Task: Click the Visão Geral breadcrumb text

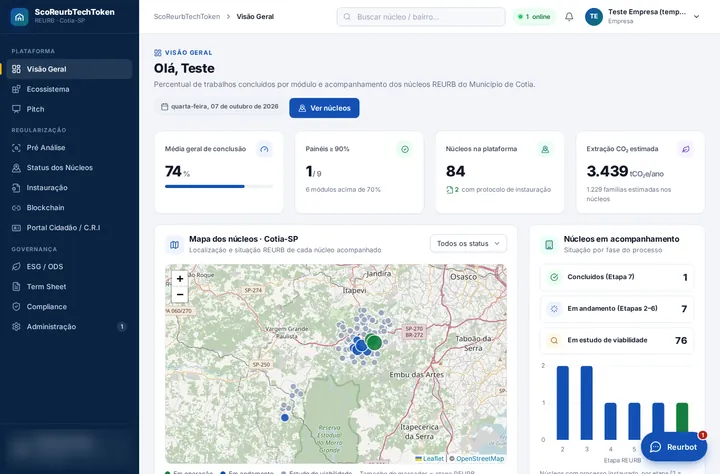Action: point(255,17)
